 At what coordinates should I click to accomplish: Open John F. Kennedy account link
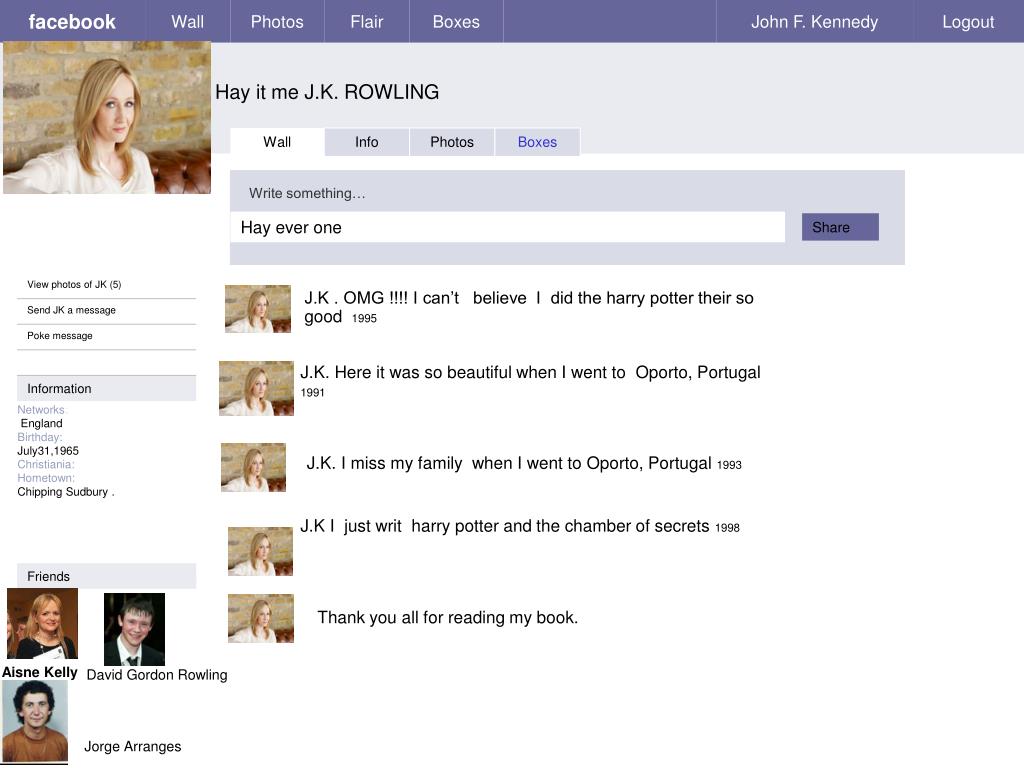click(814, 22)
